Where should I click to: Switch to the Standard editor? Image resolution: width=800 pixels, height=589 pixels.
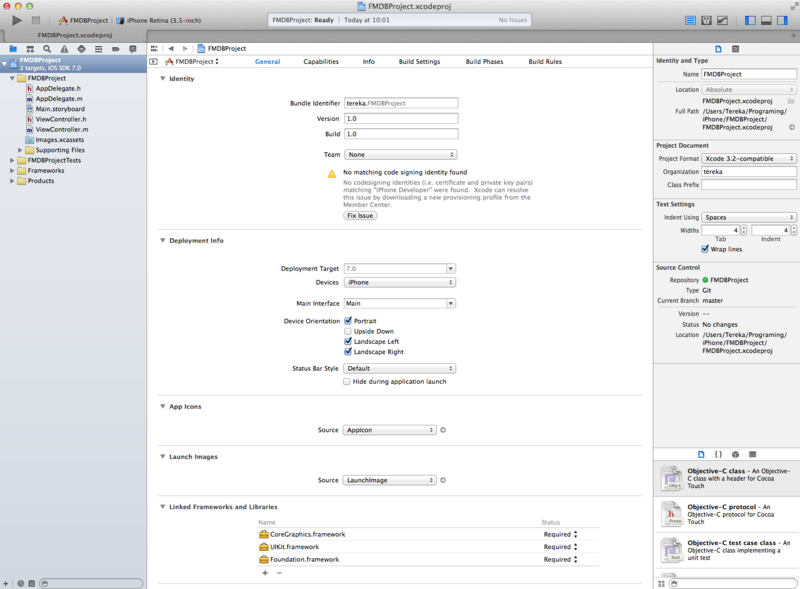[690, 20]
